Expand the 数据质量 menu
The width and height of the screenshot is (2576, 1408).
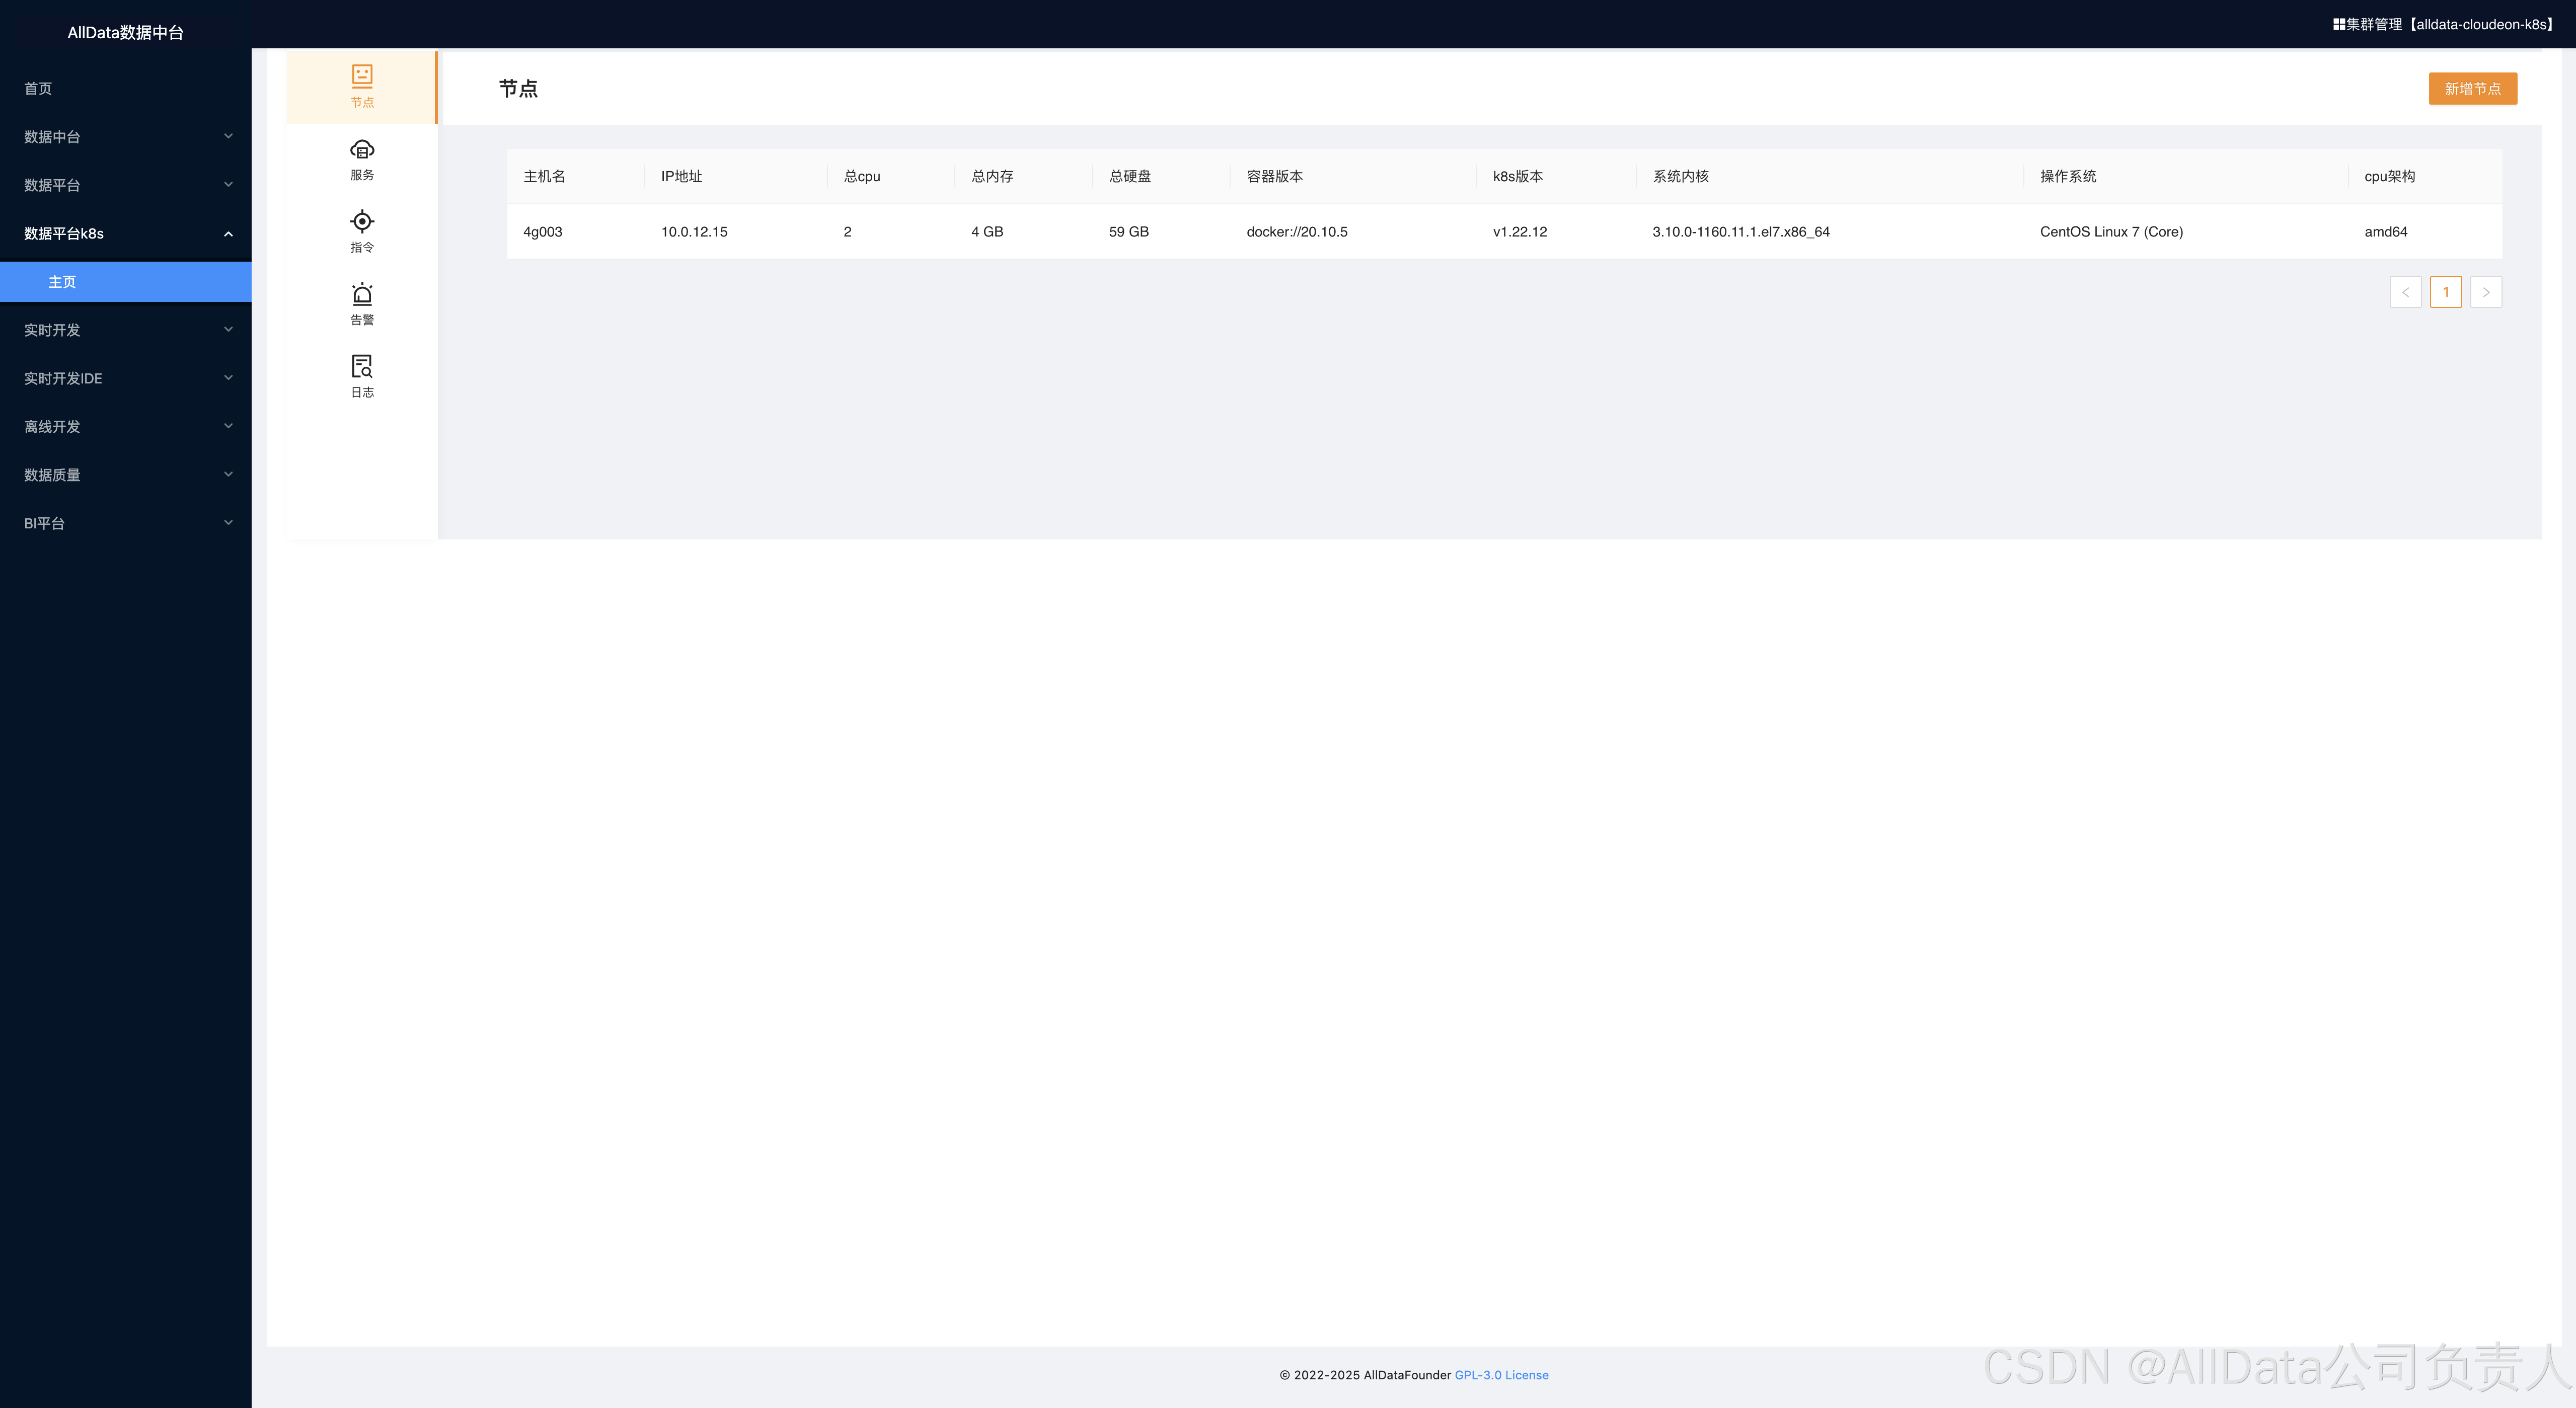coord(125,475)
